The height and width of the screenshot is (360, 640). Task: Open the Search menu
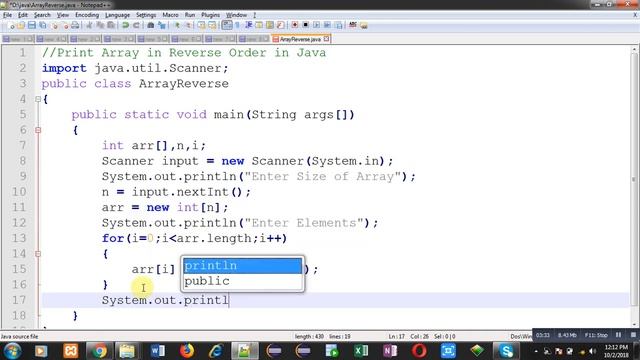[x=42, y=15]
